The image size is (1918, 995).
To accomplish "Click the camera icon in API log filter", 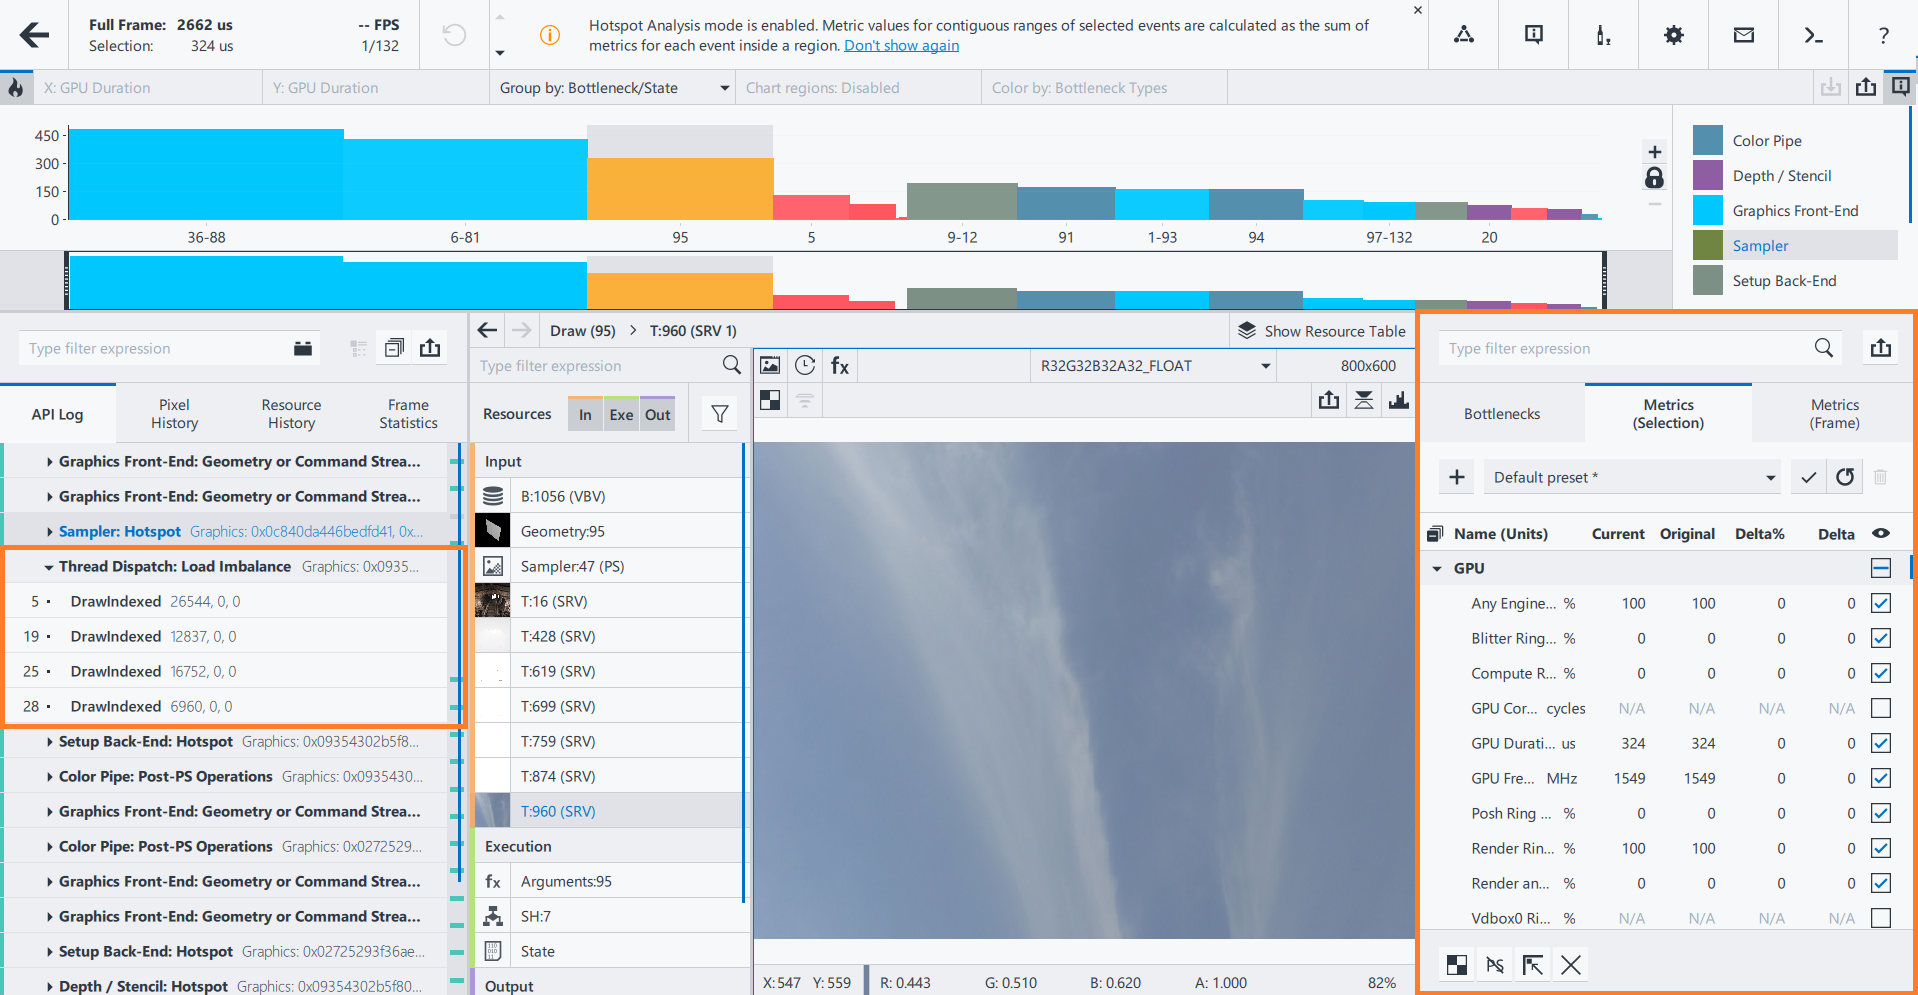I will 303,348.
